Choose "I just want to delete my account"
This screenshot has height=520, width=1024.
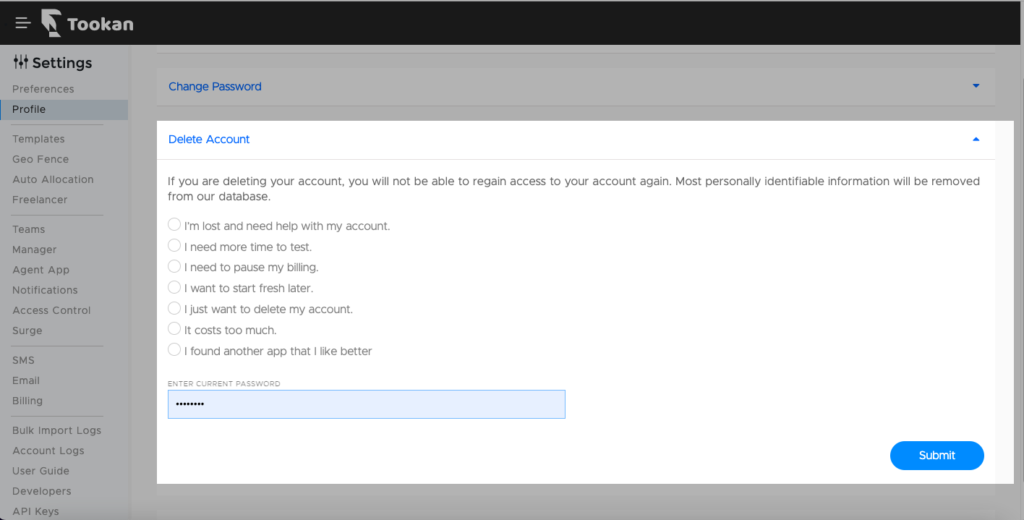(174, 308)
